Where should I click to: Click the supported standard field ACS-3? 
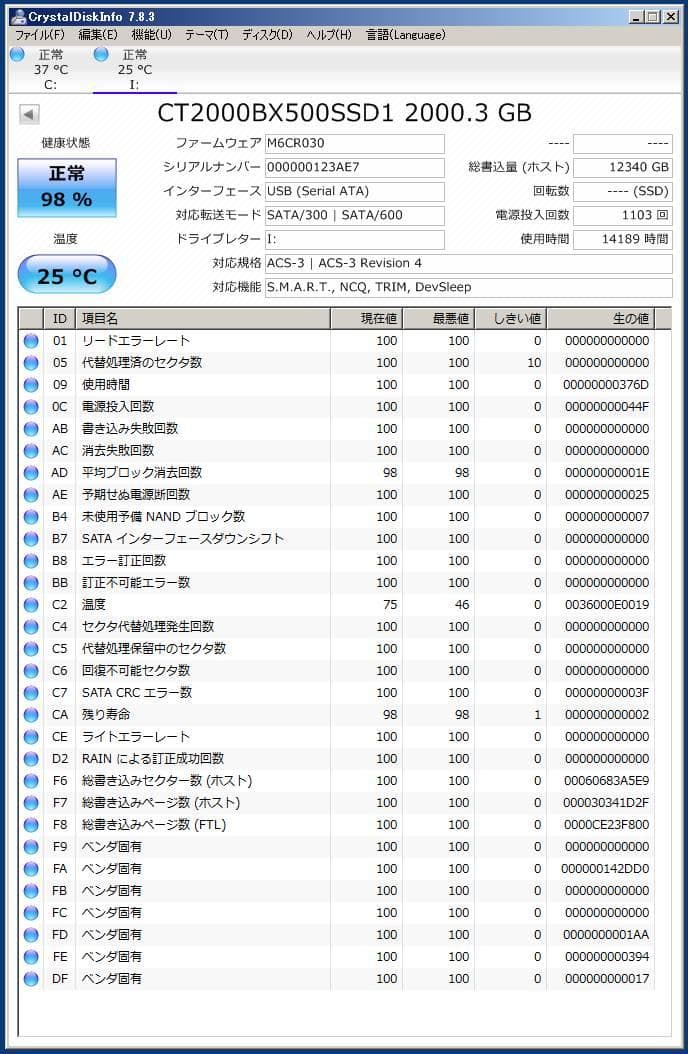(x=468, y=264)
